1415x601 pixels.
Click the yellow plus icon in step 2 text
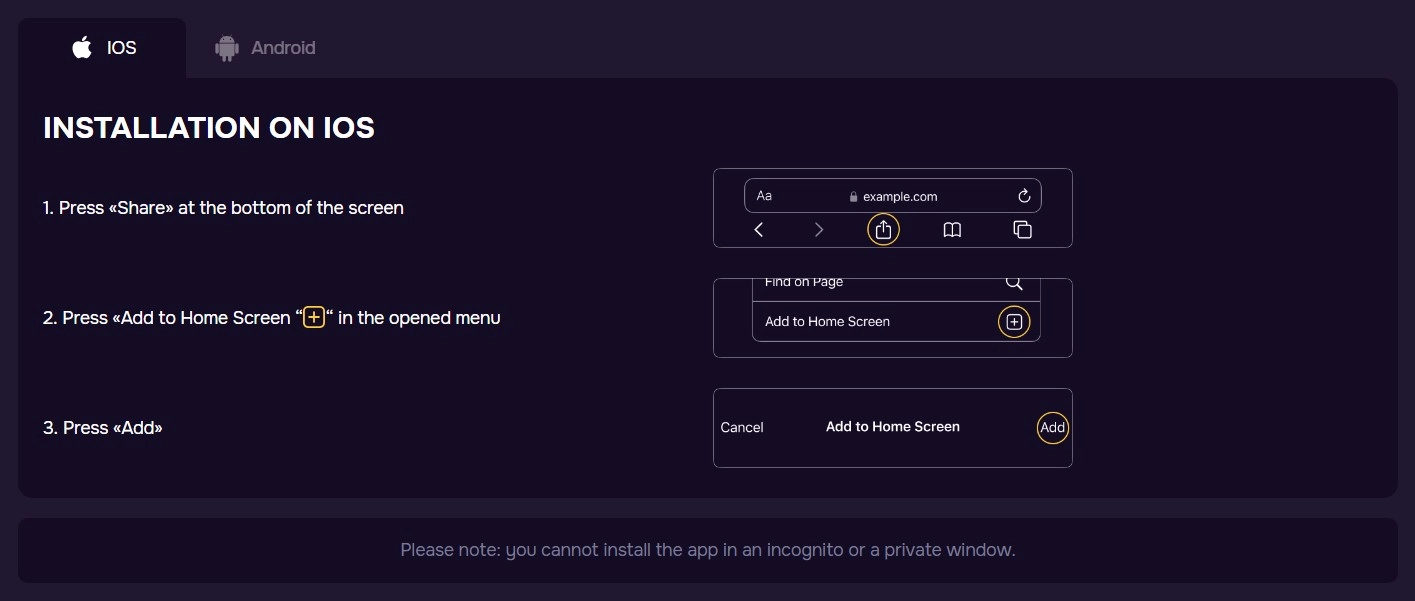point(314,318)
